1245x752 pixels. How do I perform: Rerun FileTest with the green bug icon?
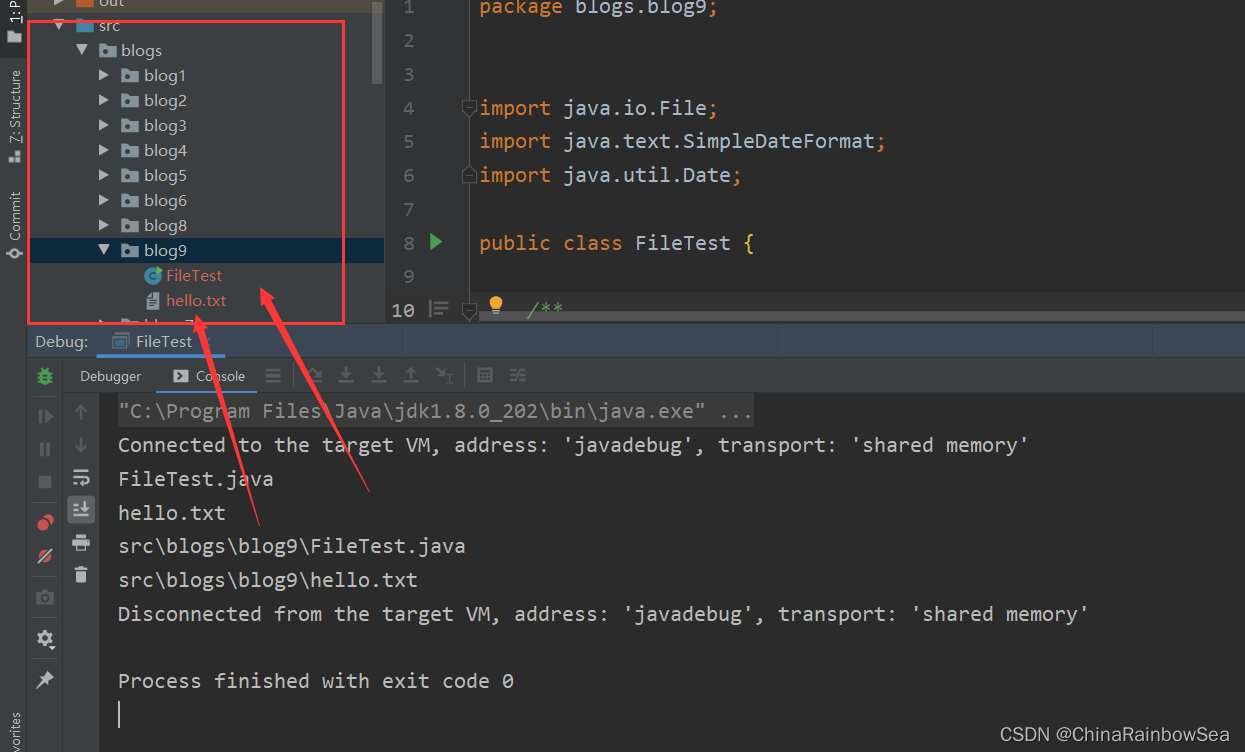click(x=45, y=376)
